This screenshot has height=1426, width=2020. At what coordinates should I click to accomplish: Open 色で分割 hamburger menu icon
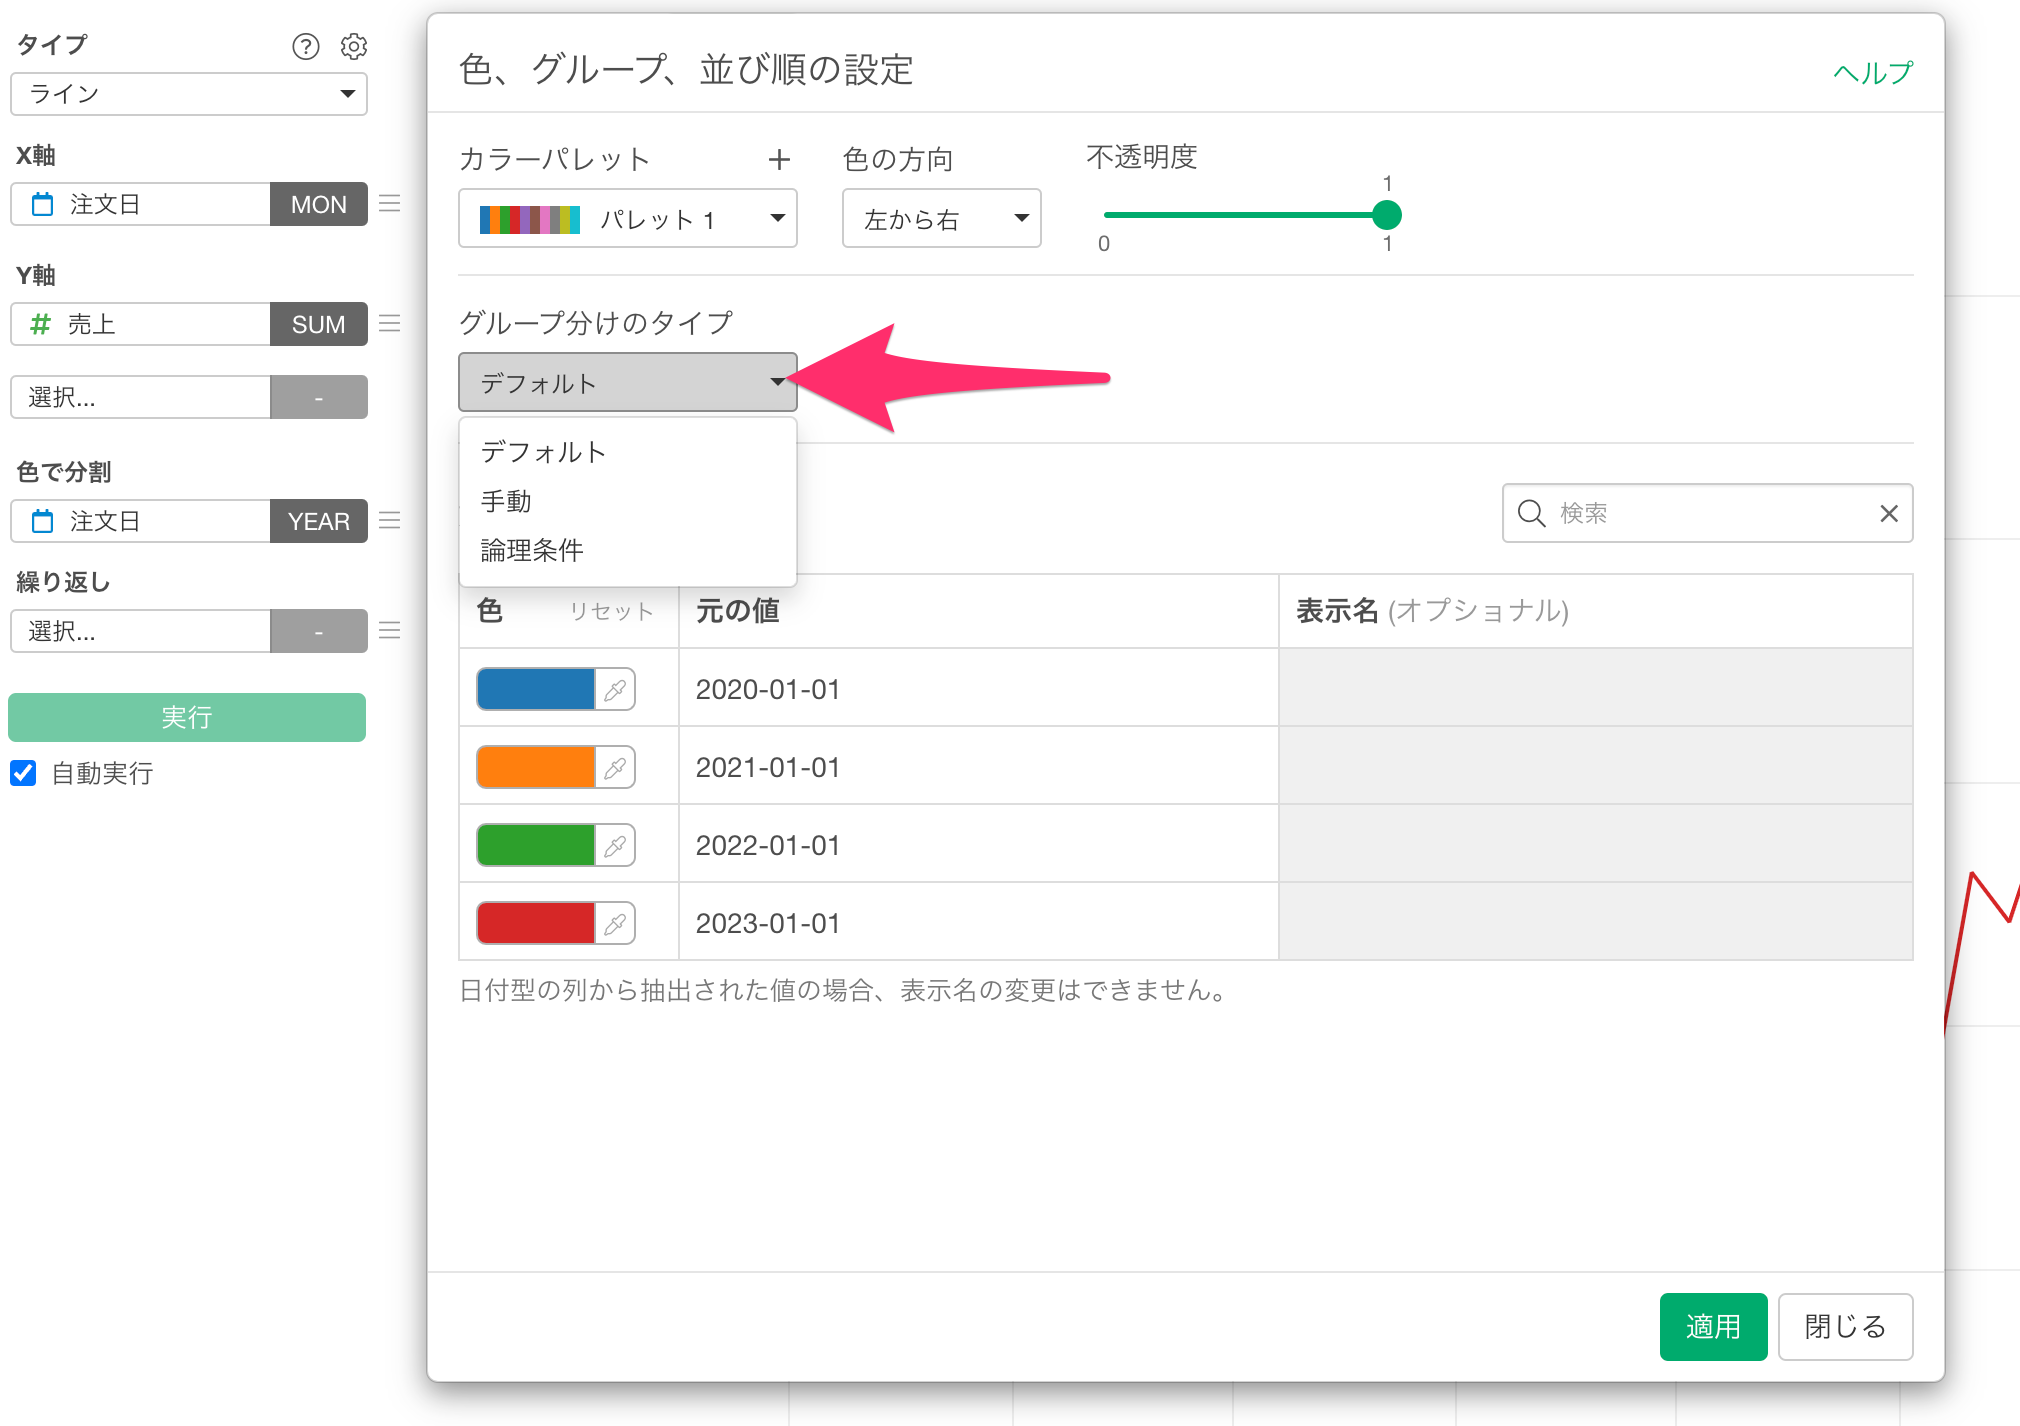[x=390, y=521]
